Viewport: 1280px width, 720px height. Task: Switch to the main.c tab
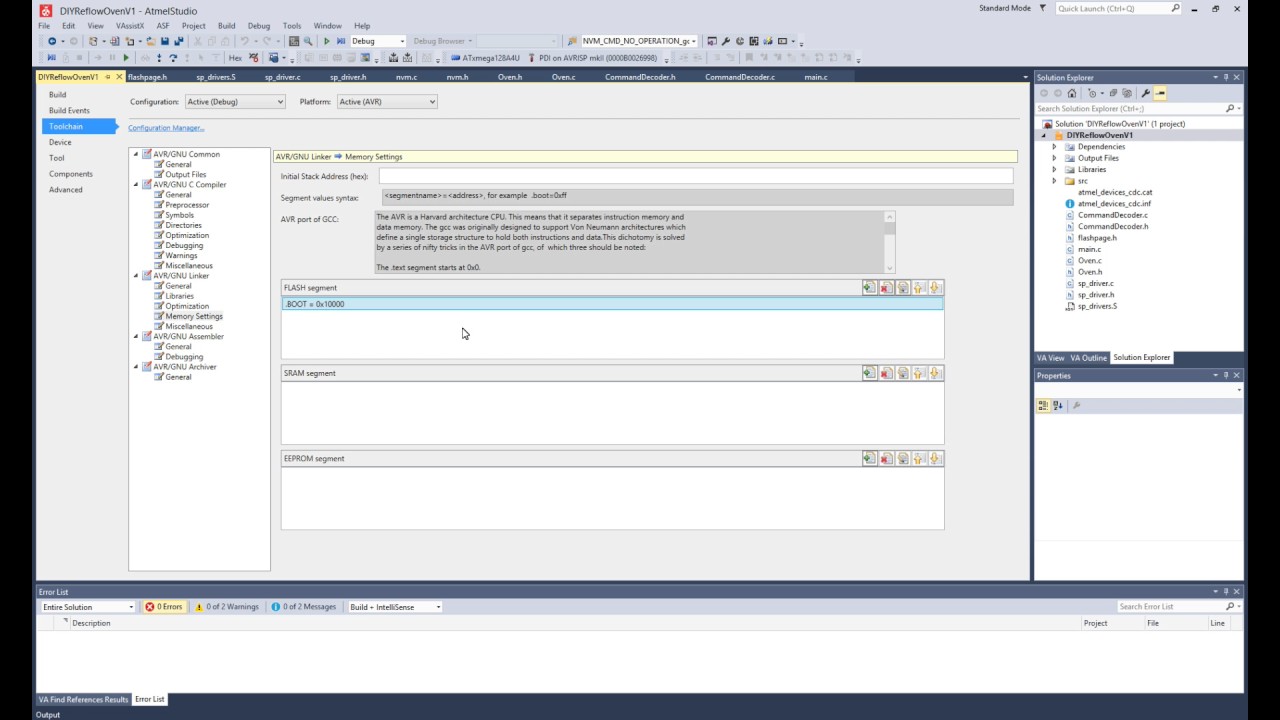816,77
